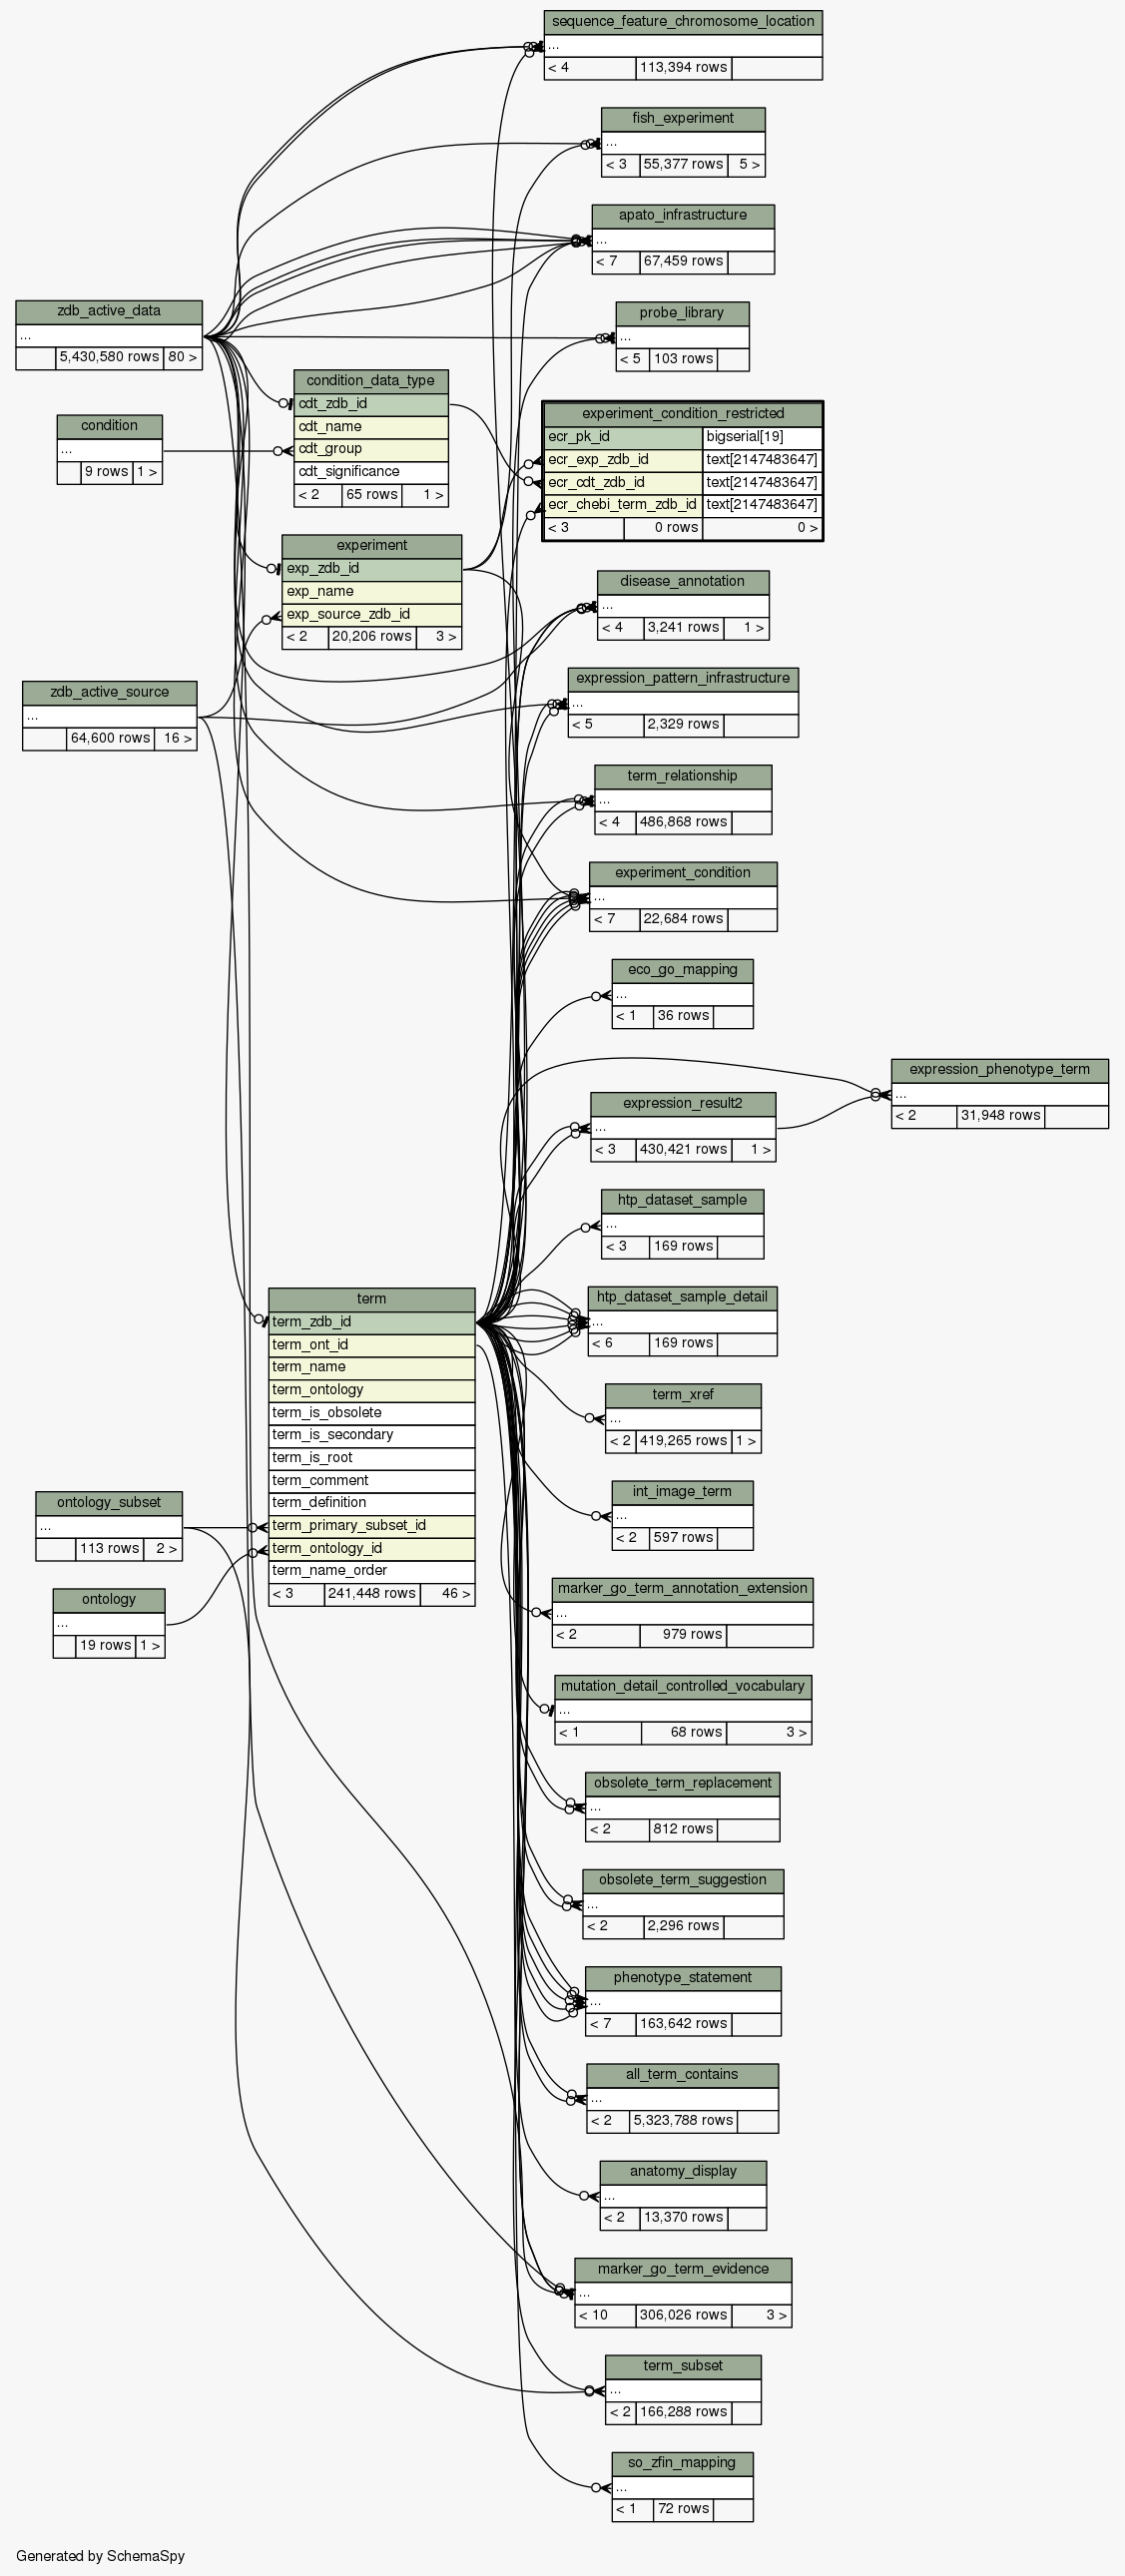The width and height of the screenshot is (1125, 2576).
Task: Select the term_primary_subset_id column
Action: (x=371, y=1526)
